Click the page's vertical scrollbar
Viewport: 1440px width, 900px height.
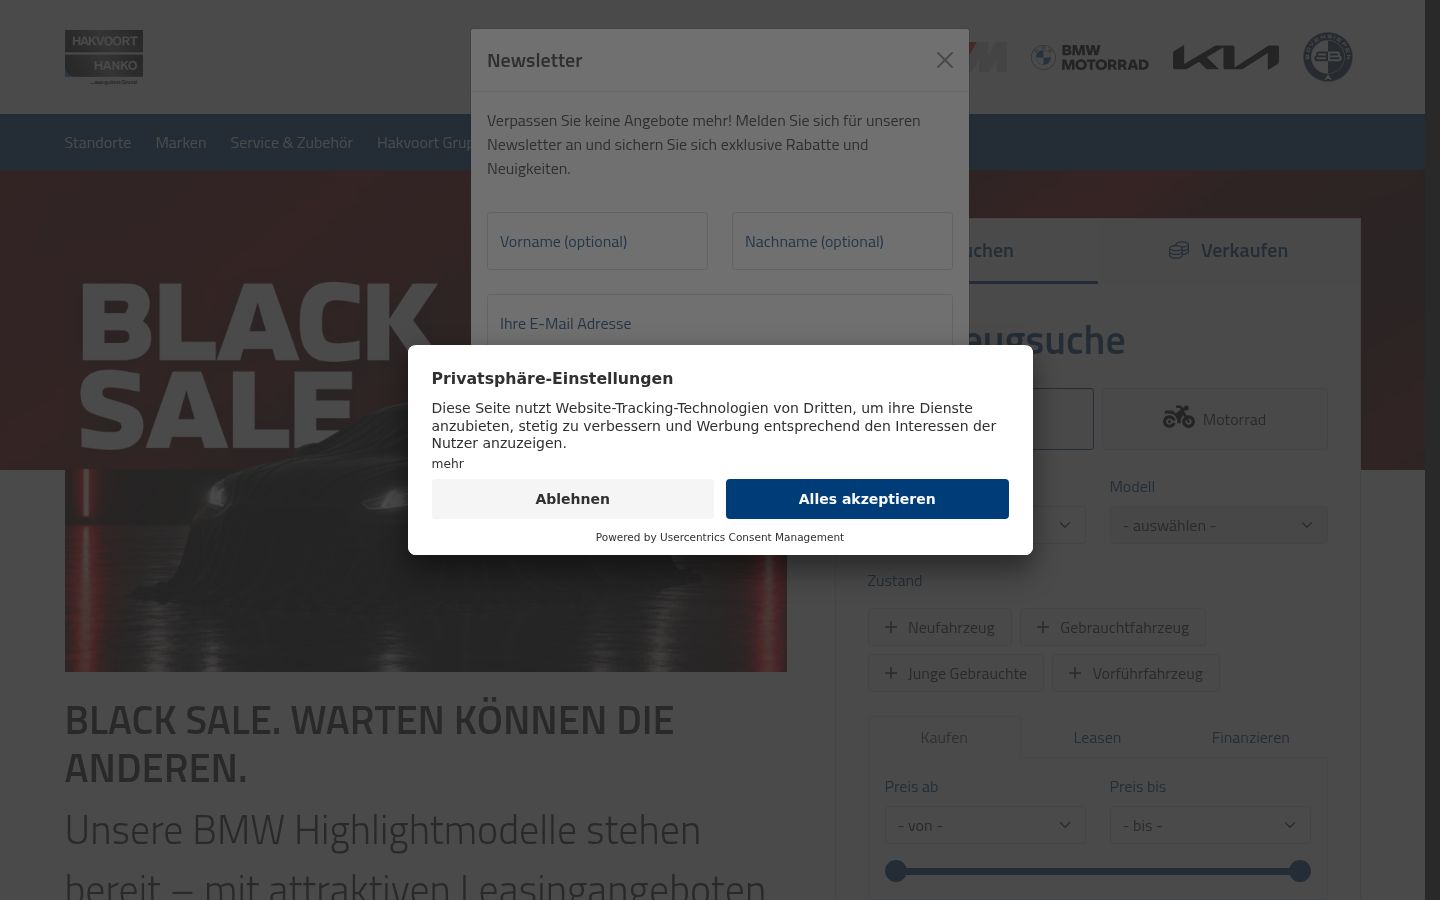[1432, 450]
